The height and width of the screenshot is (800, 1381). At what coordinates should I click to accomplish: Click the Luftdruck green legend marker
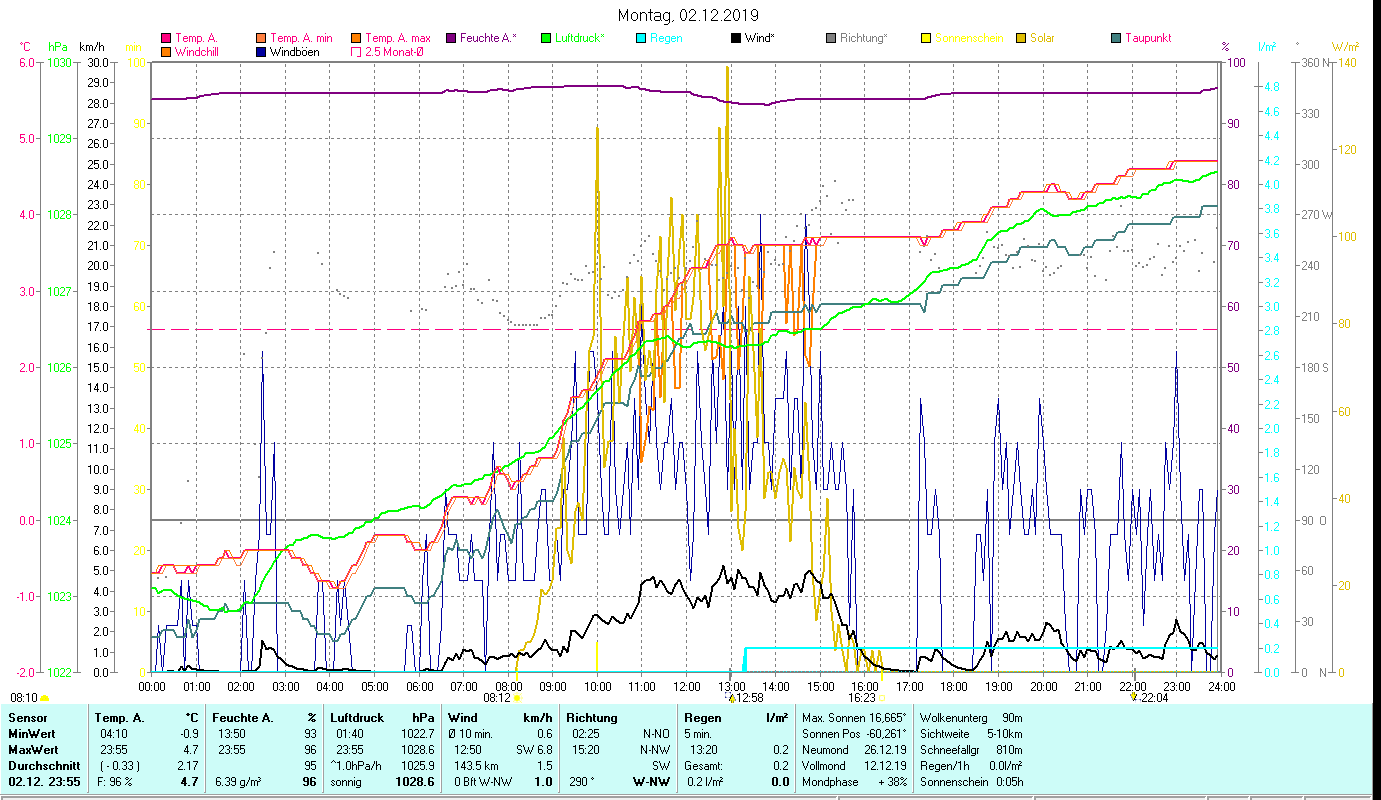546,39
